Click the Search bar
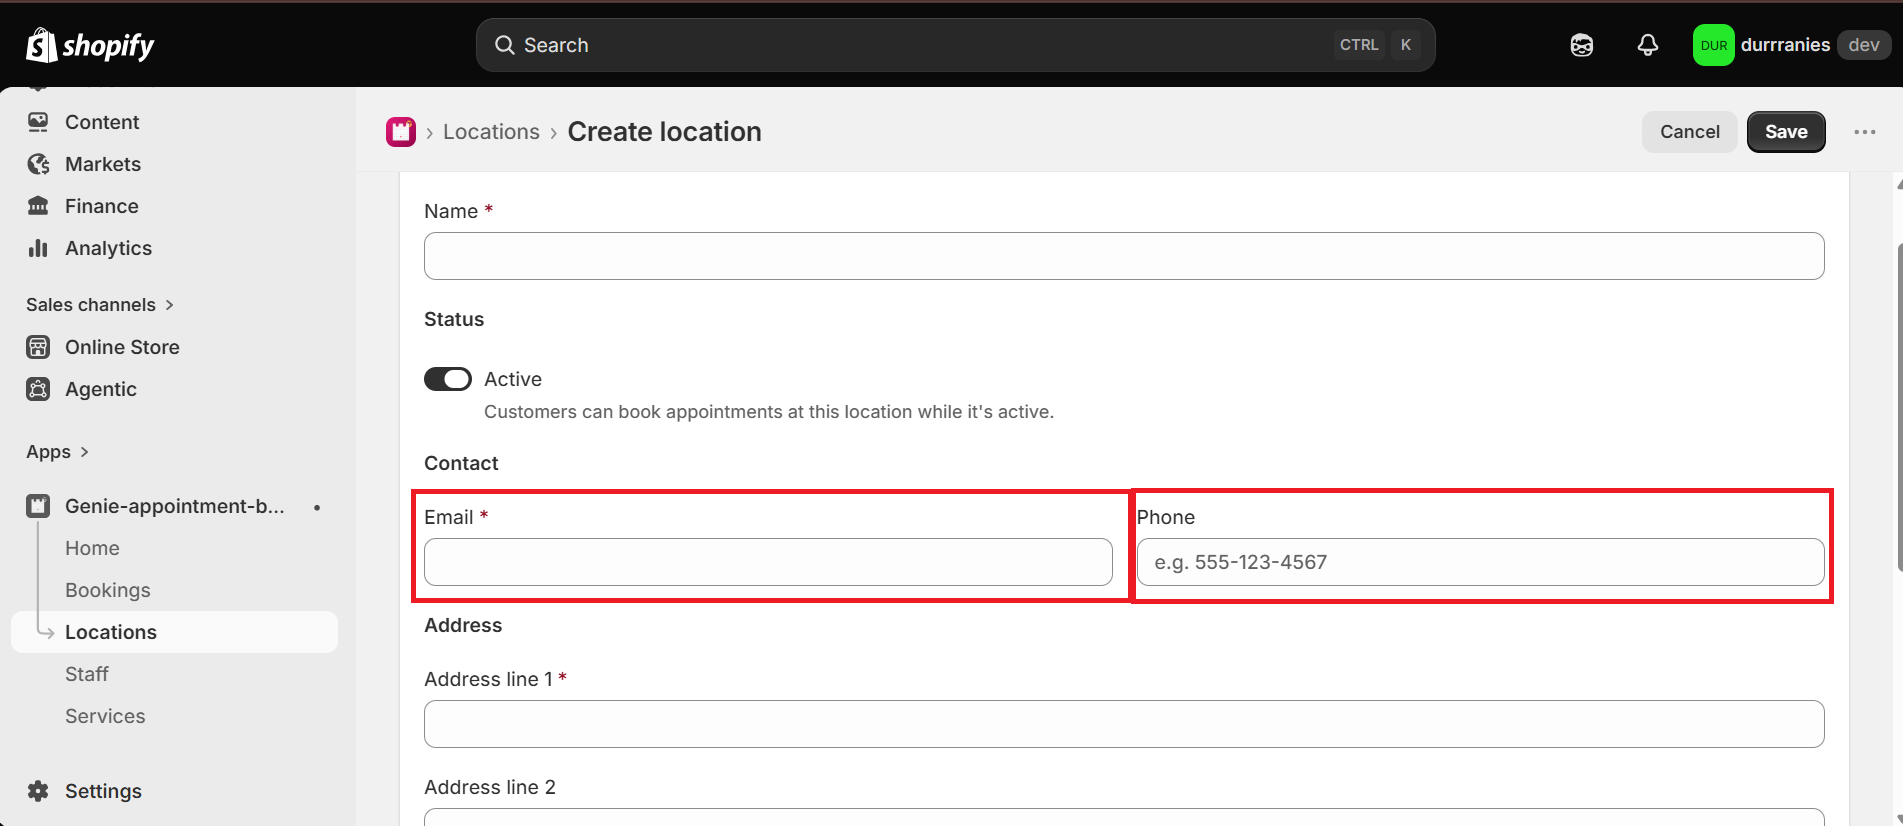Screen dimensions: 1903x826 point(955,45)
